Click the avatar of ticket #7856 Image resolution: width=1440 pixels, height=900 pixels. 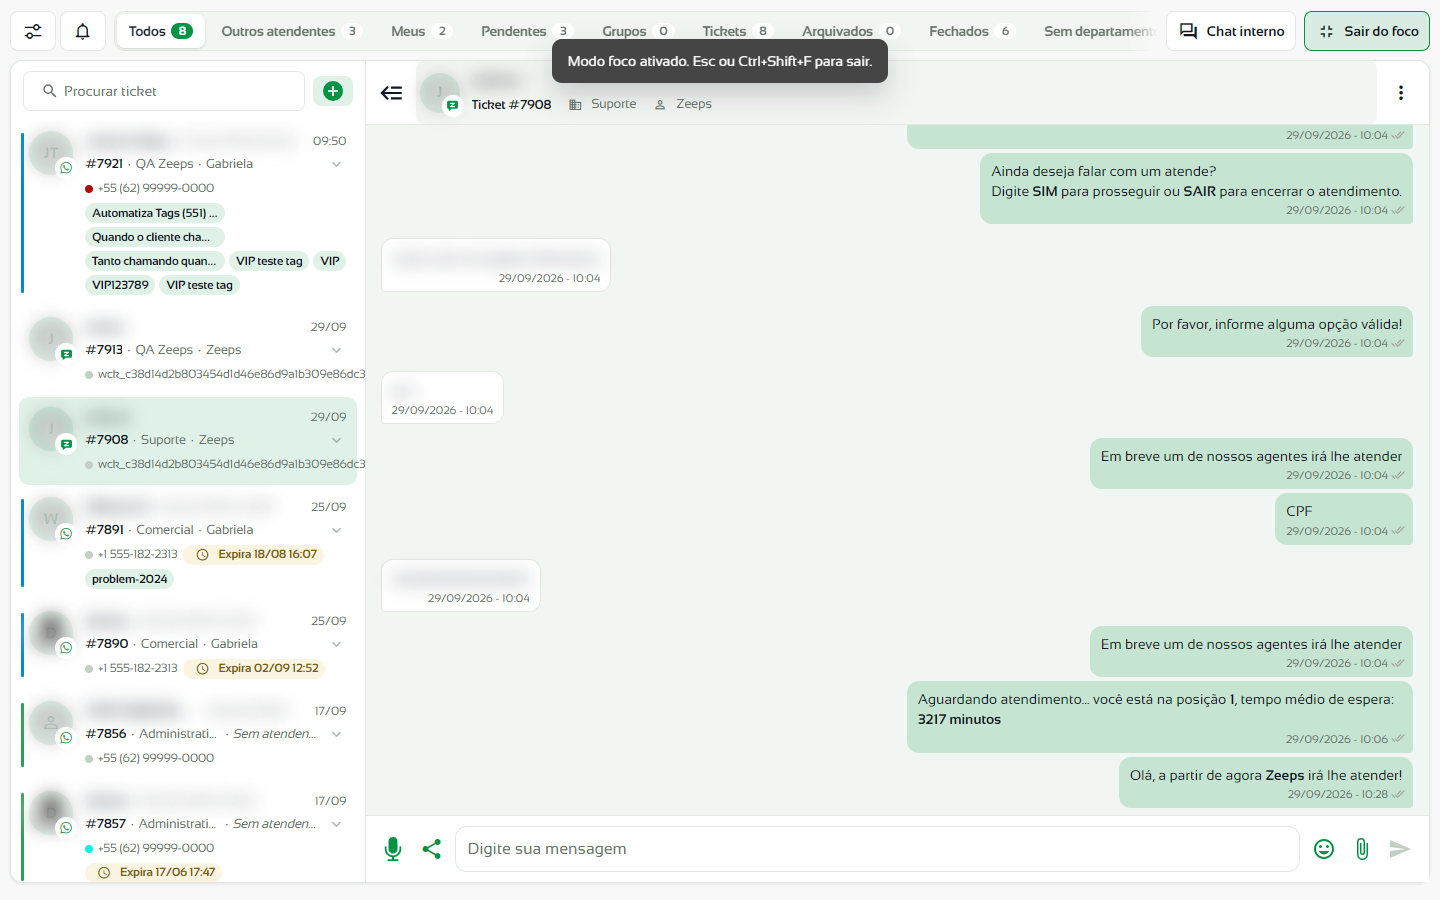pos(51,723)
